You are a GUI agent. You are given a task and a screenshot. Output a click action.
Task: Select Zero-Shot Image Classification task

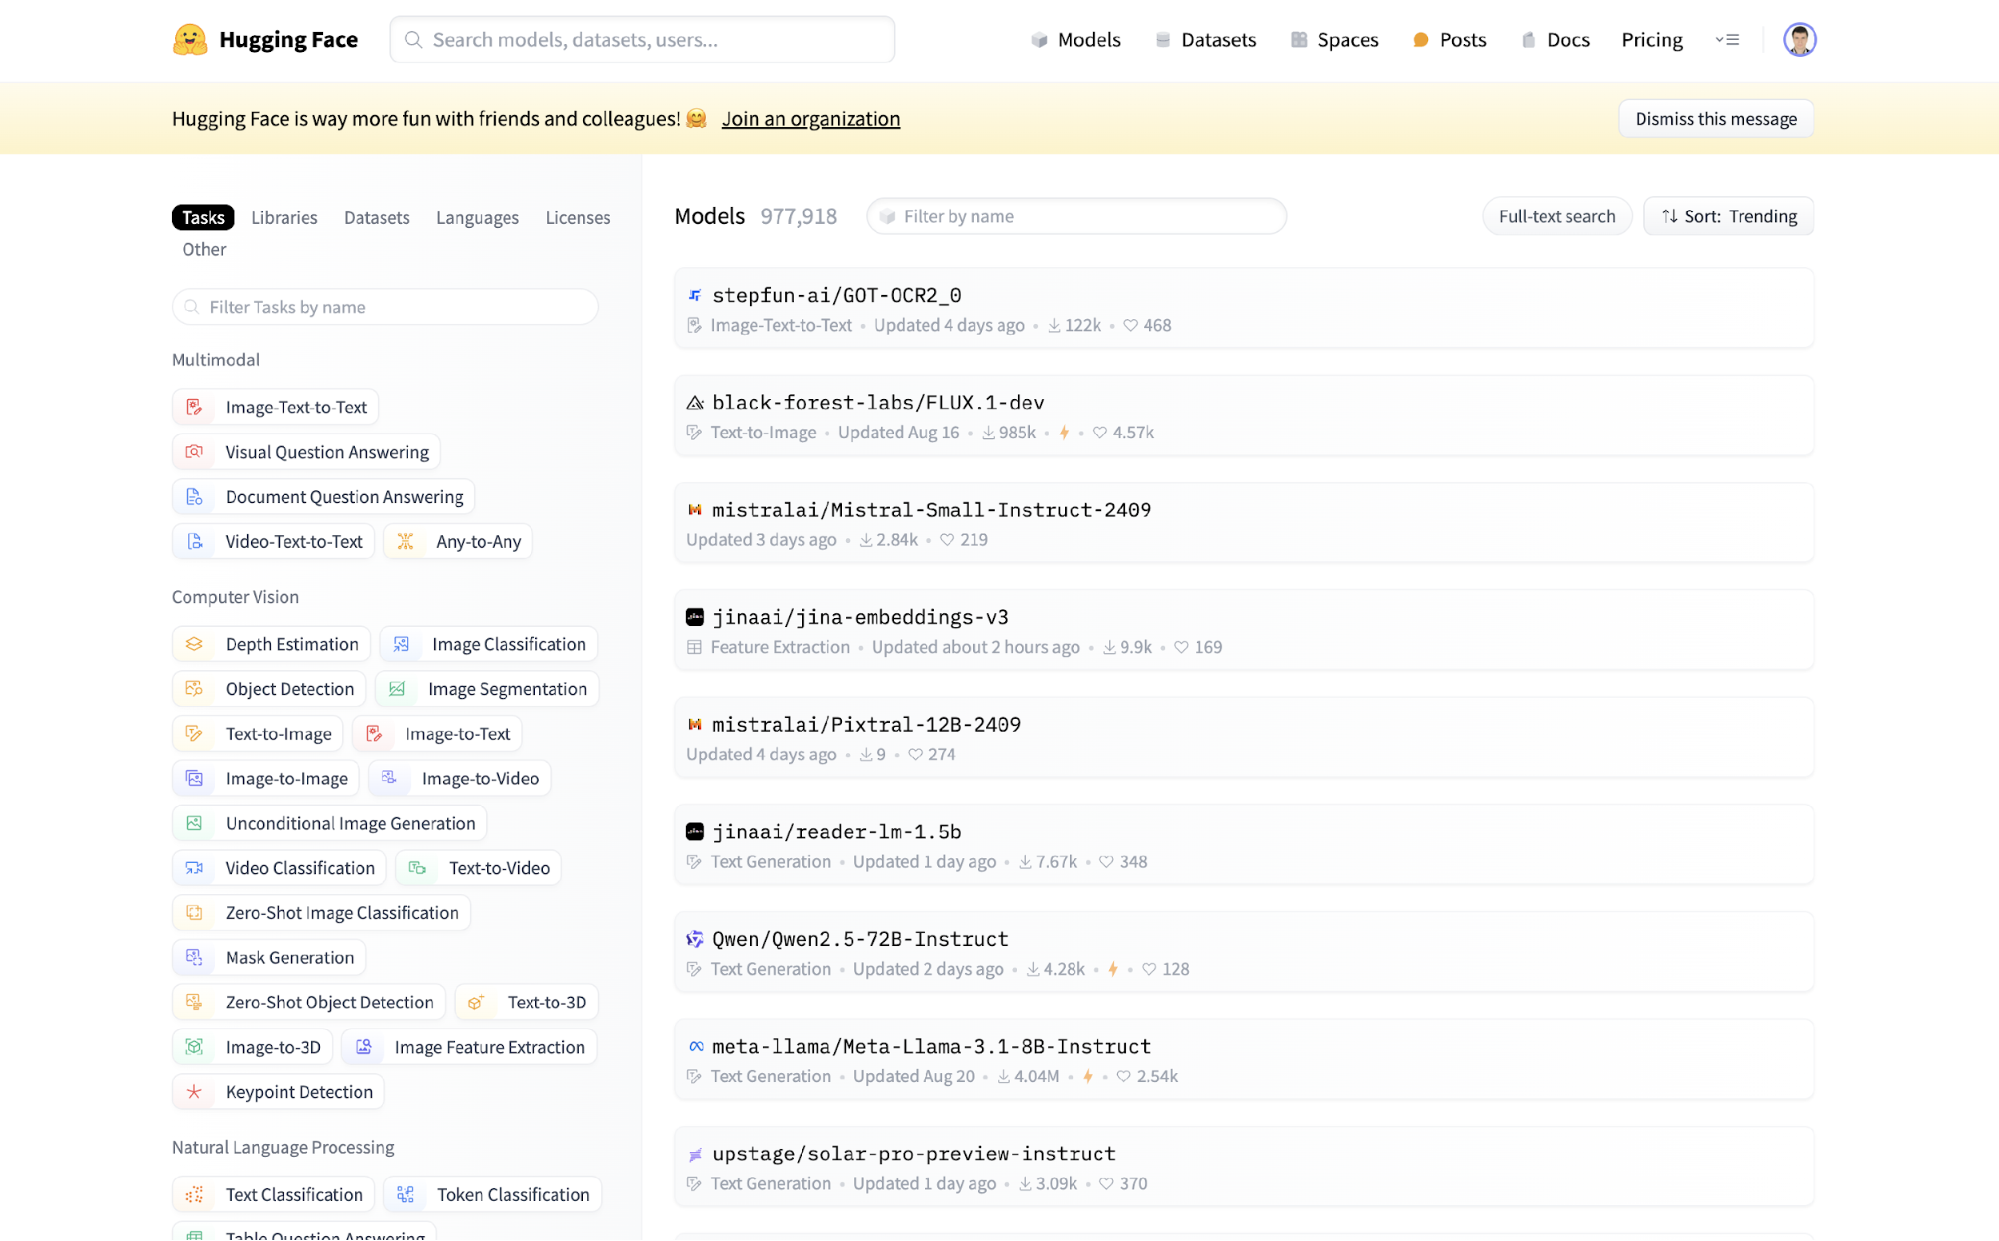point(321,913)
